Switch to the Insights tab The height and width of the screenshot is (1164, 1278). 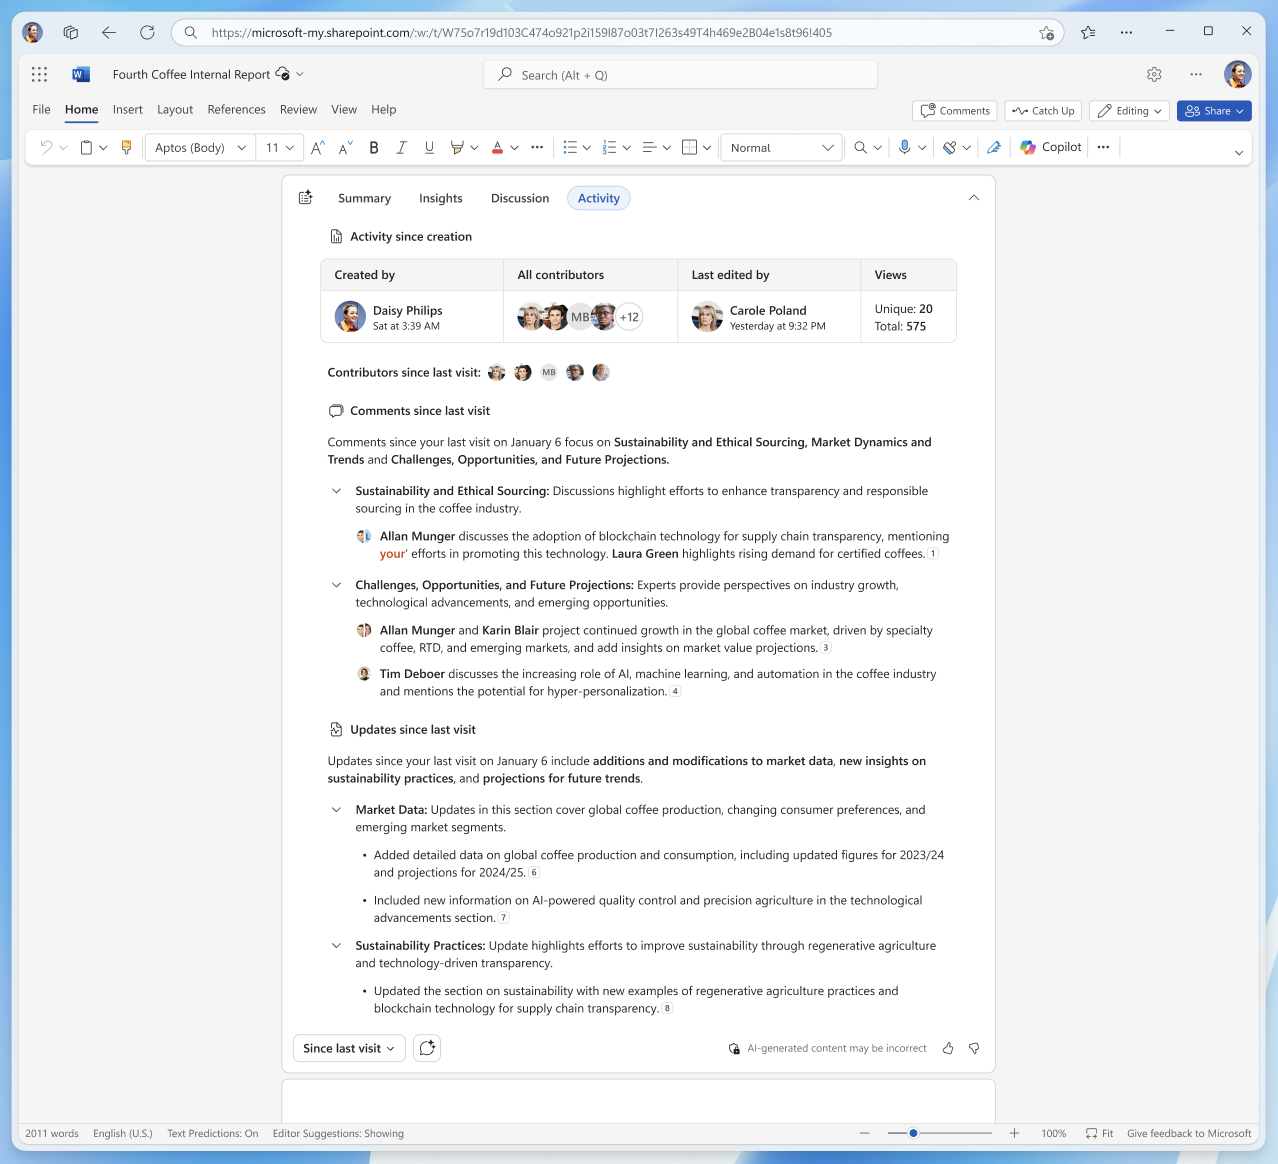[x=440, y=198]
